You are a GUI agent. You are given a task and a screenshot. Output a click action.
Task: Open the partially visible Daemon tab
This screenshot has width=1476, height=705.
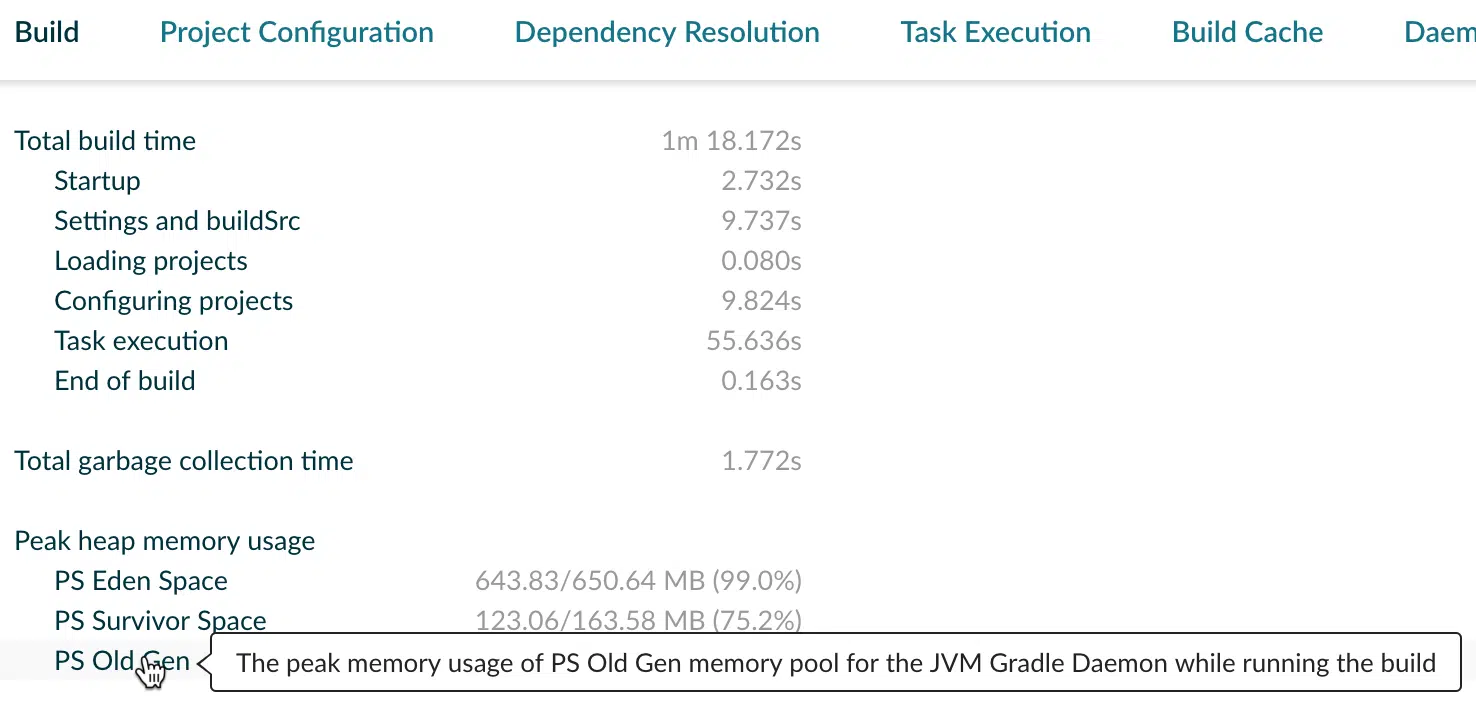point(1439,32)
